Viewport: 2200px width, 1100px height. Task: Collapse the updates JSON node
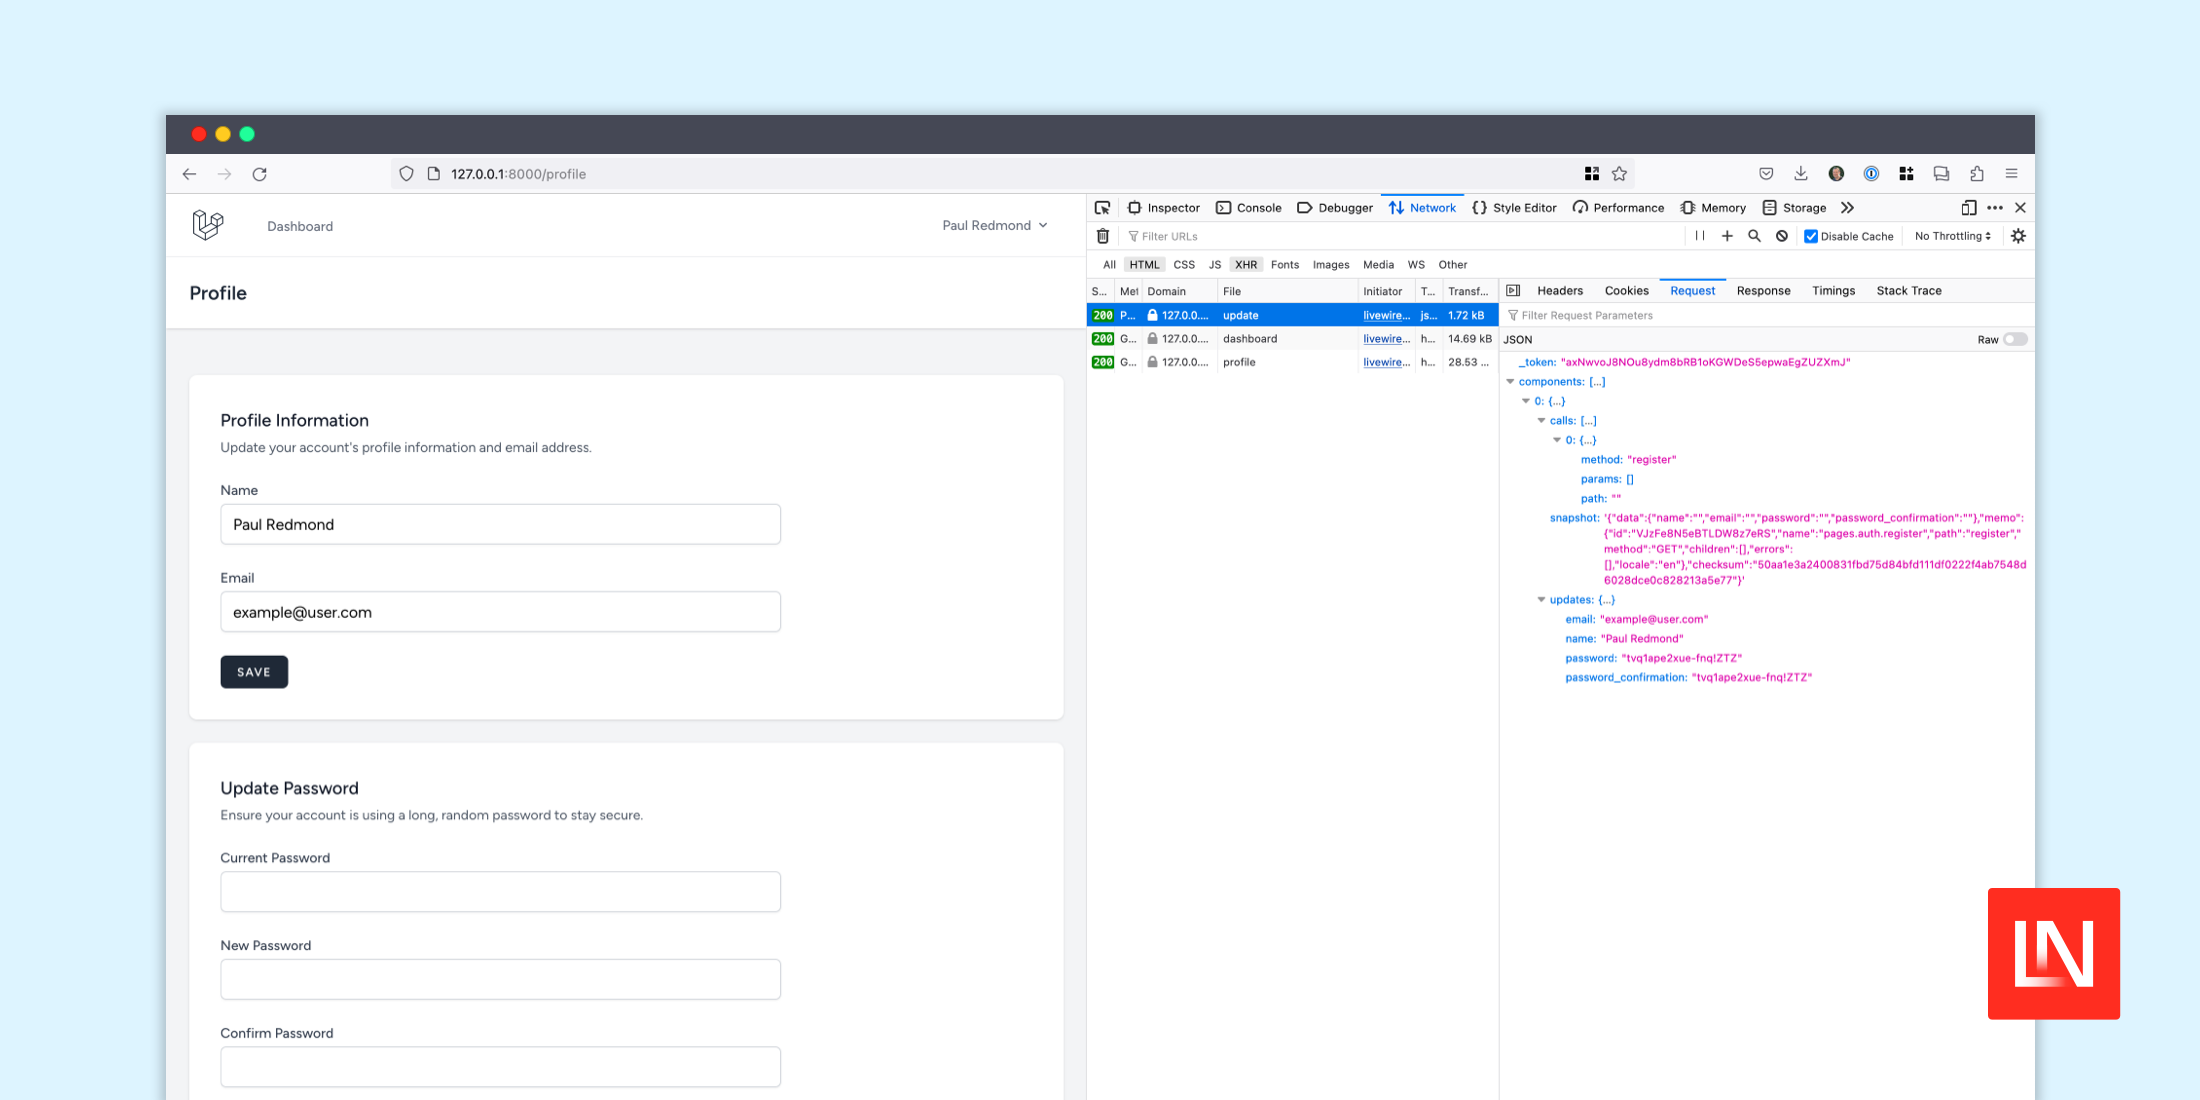(1541, 600)
